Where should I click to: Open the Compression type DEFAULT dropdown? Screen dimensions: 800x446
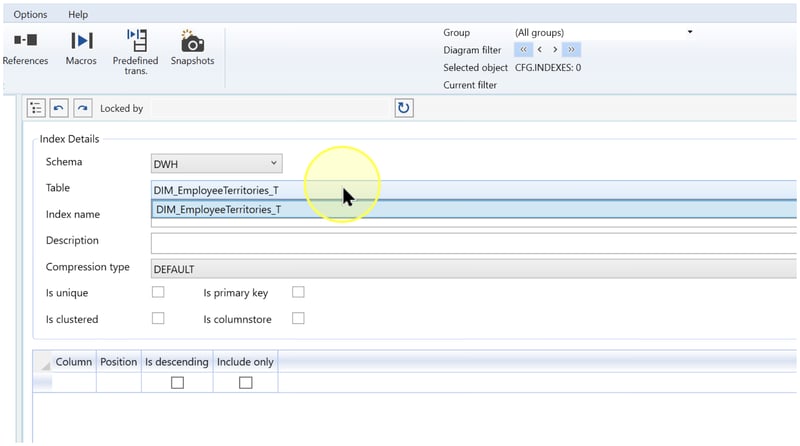click(473, 269)
